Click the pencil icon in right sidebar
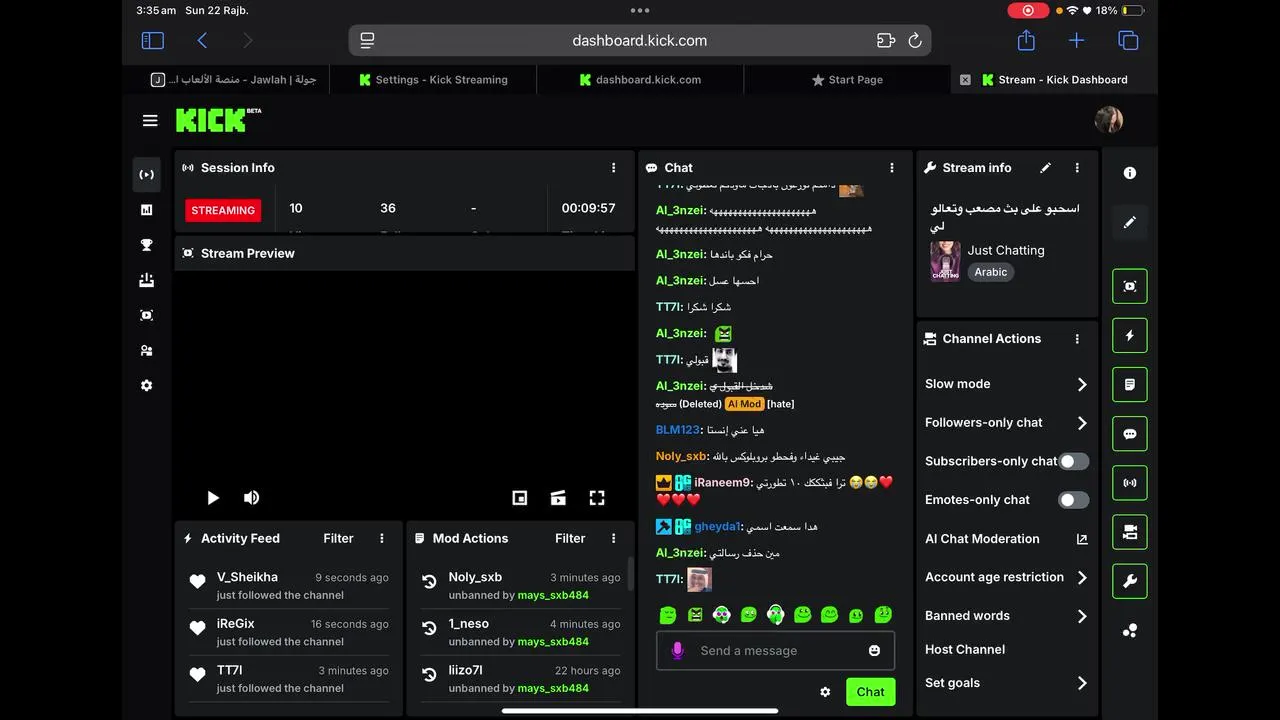This screenshot has width=1280, height=720. tap(1130, 222)
